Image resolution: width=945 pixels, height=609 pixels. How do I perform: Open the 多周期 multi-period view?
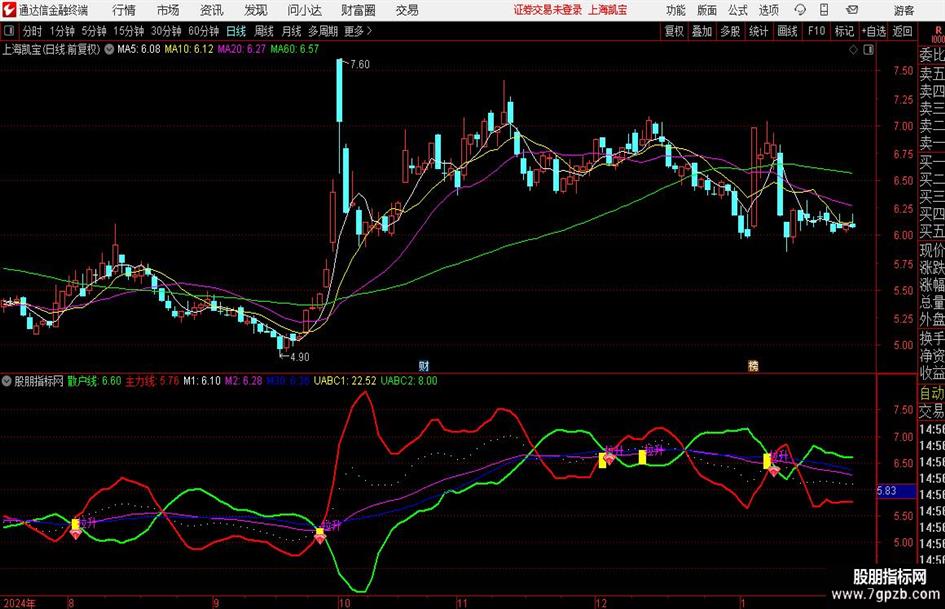coord(323,31)
